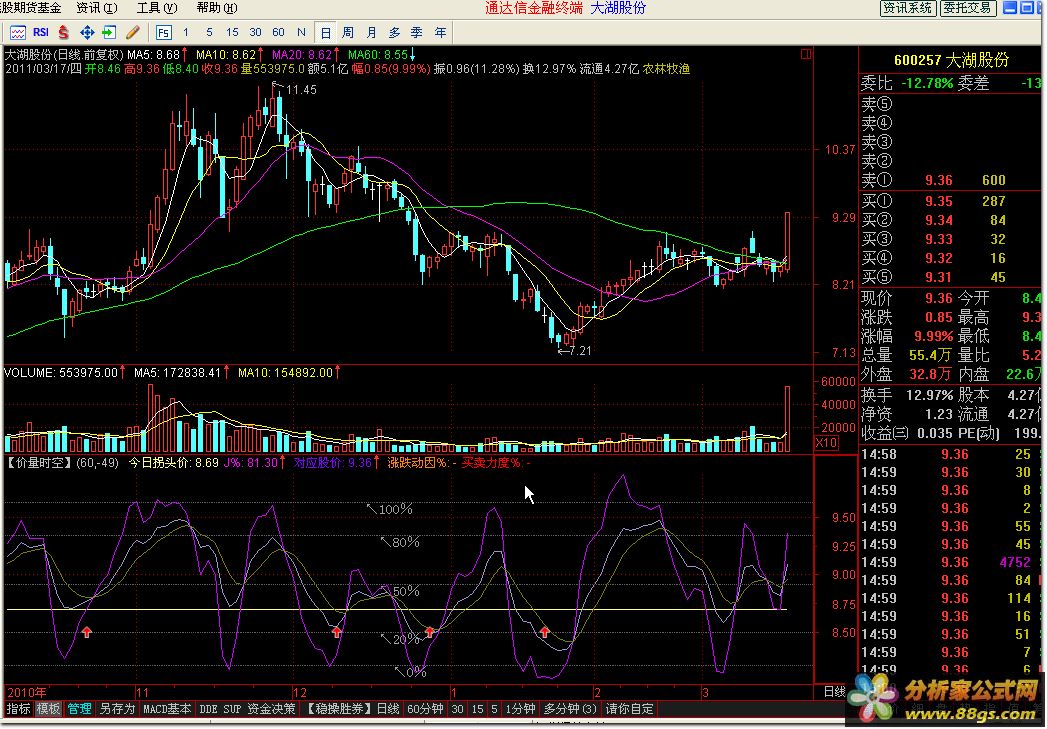Select 【稳操胜券】日线 template
This screenshot has width=1047, height=729.
pyautogui.click(x=353, y=709)
